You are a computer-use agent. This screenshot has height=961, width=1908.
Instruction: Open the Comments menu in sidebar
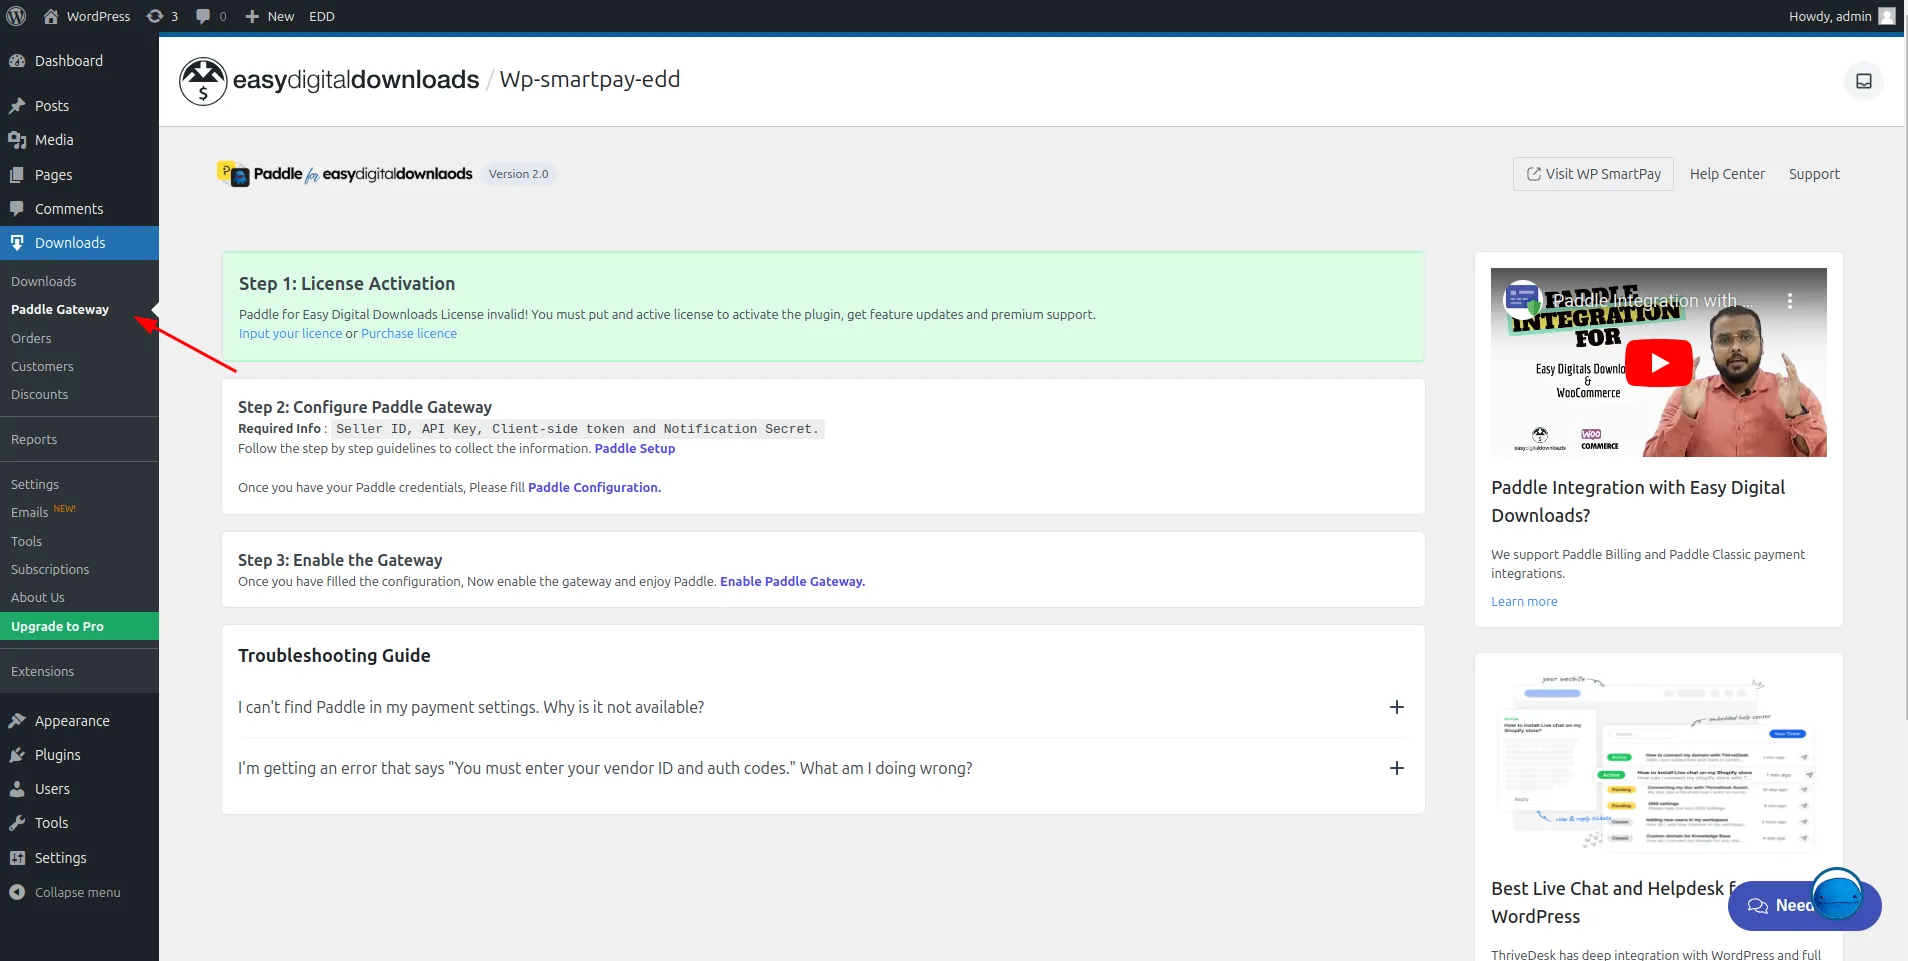(79, 209)
